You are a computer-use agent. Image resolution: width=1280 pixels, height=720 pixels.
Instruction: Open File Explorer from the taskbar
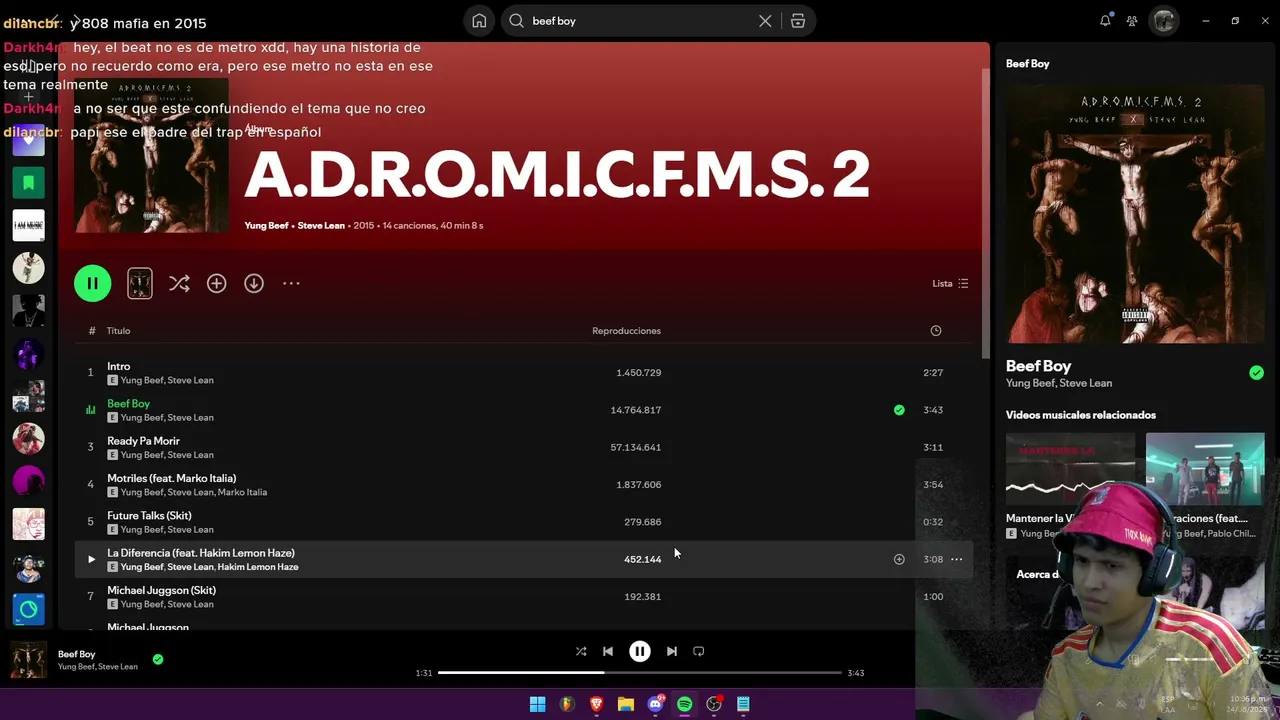pyautogui.click(x=626, y=704)
